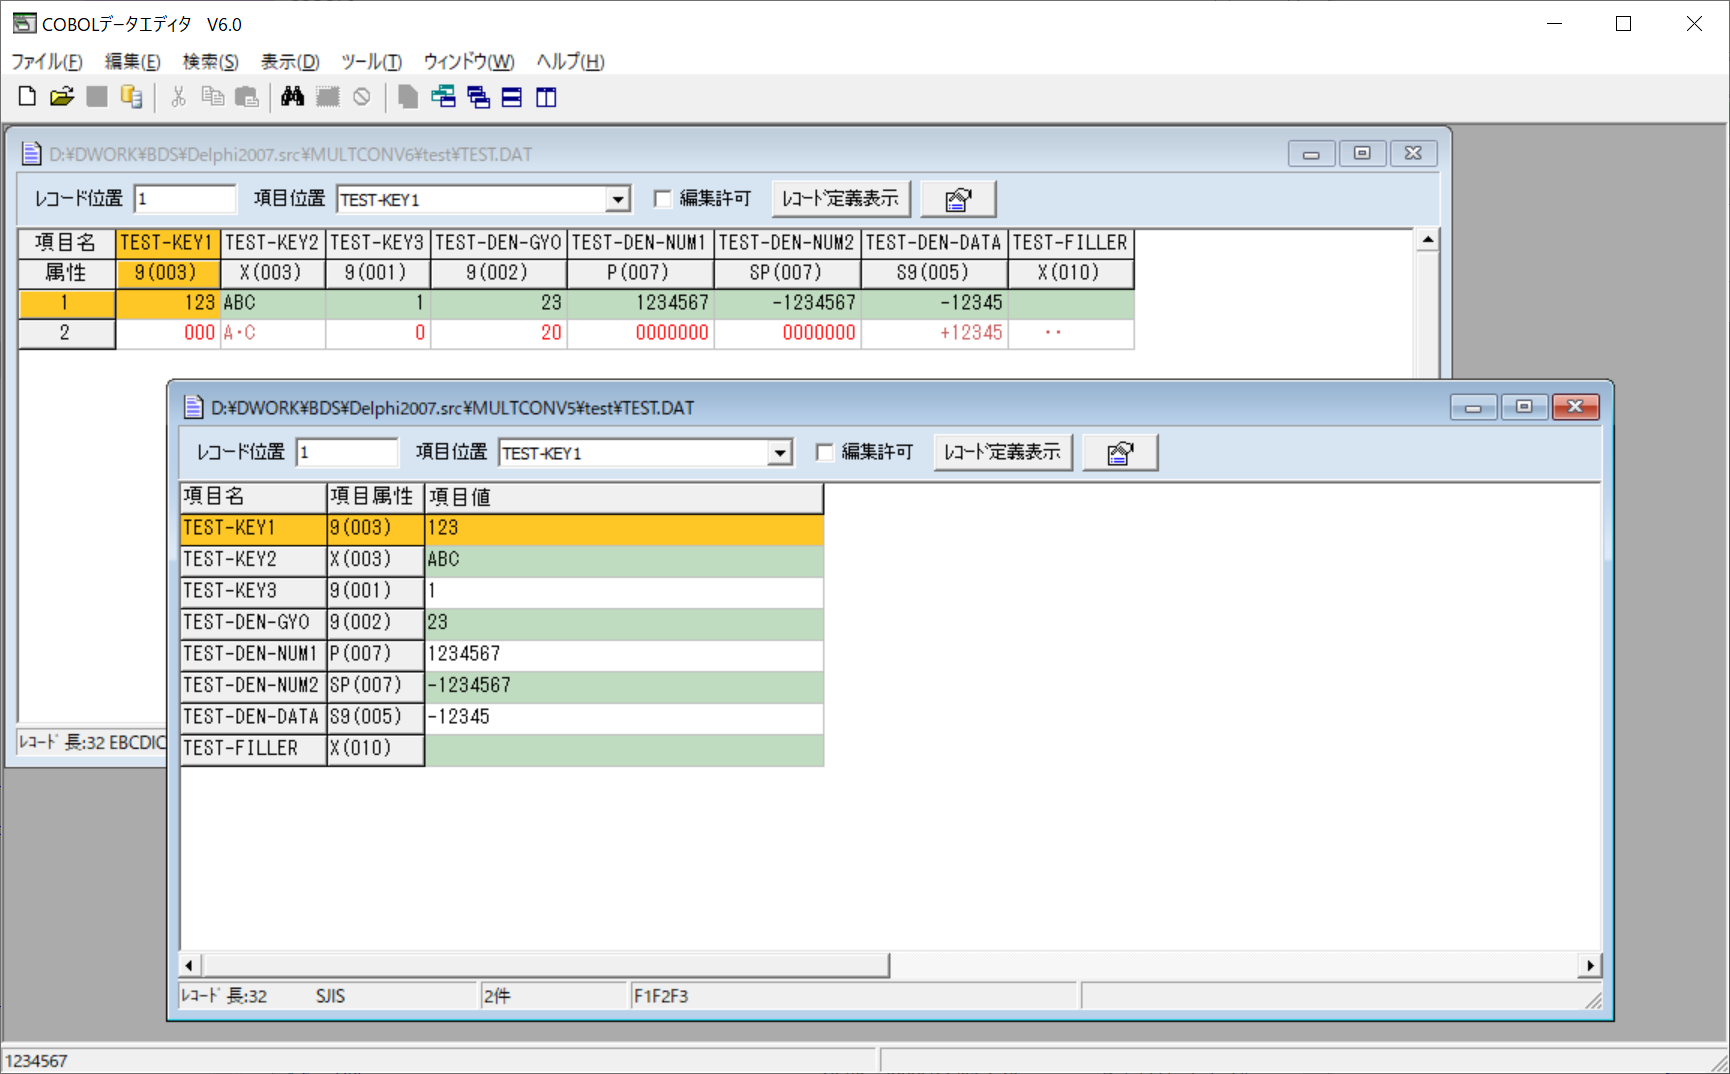The width and height of the screenshot is (1730, 1074).
Task: Click the 項目値 column header
Action: (x=623, y=497)
